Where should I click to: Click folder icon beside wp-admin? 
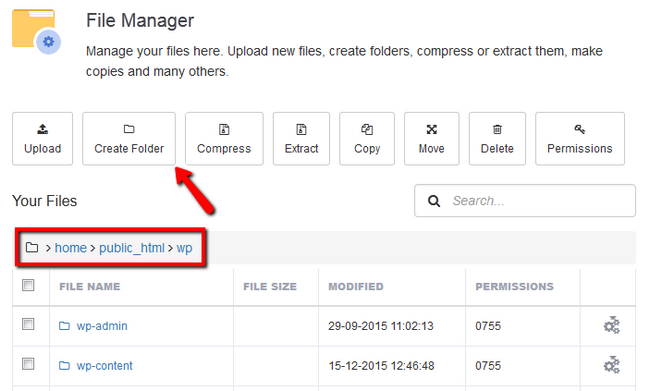pos(64,326)
